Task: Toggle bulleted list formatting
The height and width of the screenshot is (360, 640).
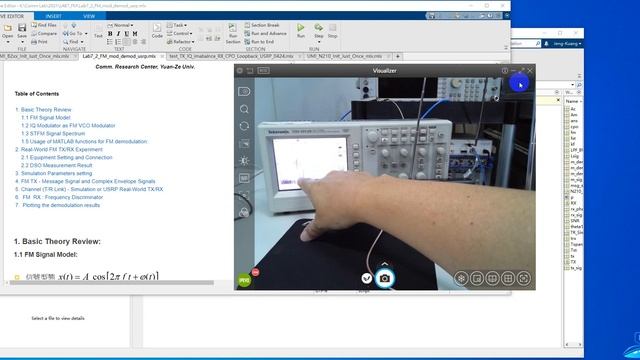Action: click(x=110, y=42)
